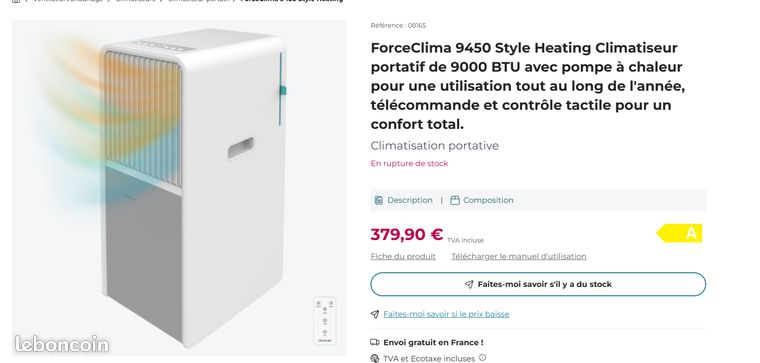Click the delivery truck icon
Image resolution: width=760 pixels, height=363 pixels.
coord(375,342)
